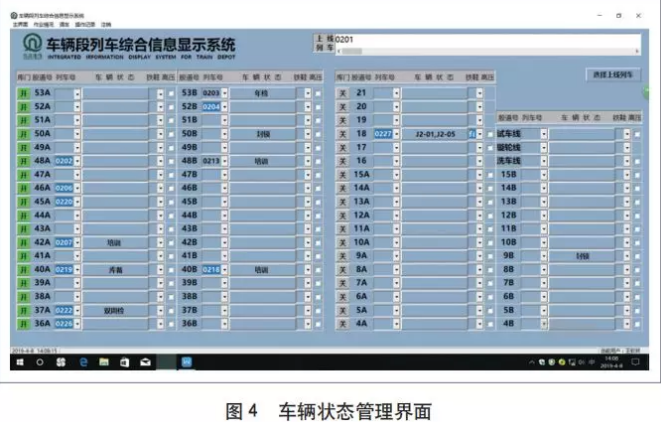The width and height of the screenshot is (661, 422).
Task: Click the 选择上线列车 button
Action: point(613,75)
